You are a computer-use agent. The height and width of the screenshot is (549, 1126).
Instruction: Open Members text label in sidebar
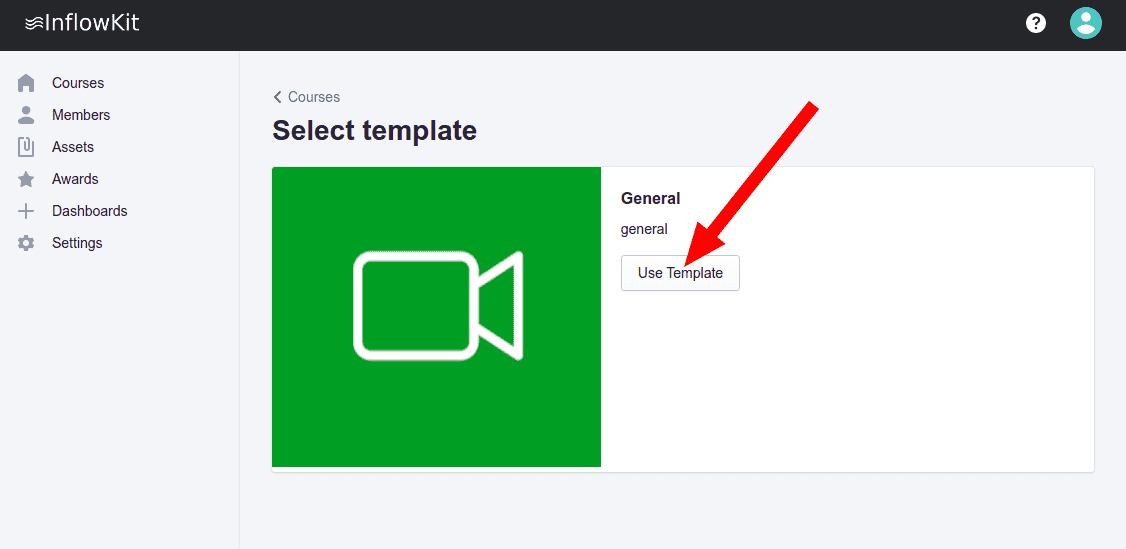click(x=81, y=115)
